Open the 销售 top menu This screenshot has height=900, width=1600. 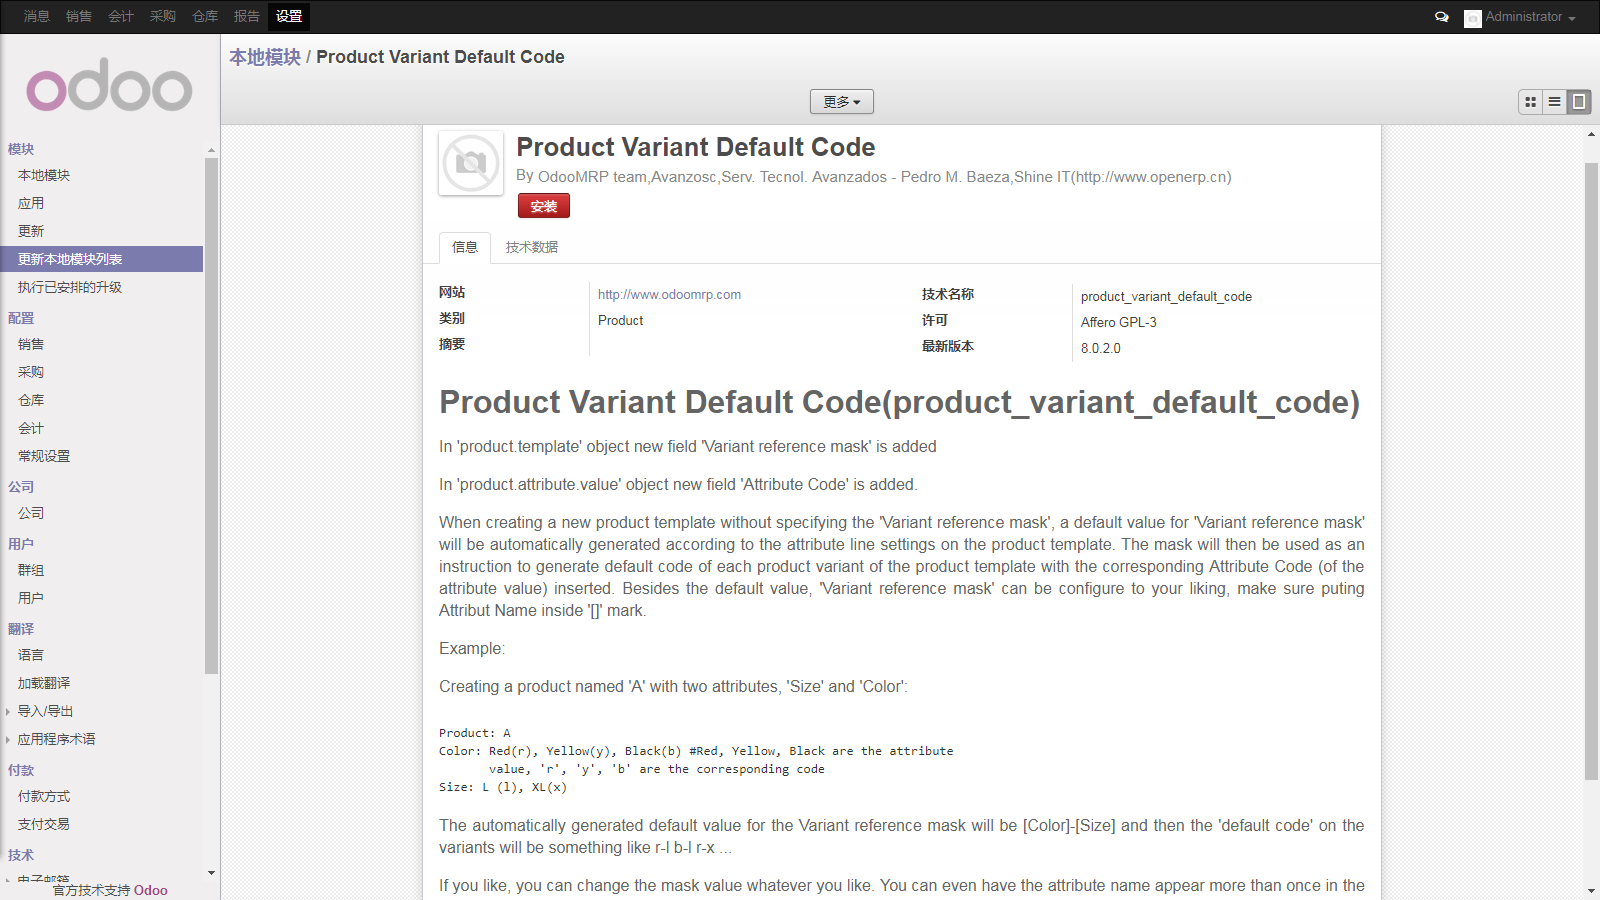(x=79, y=16)
